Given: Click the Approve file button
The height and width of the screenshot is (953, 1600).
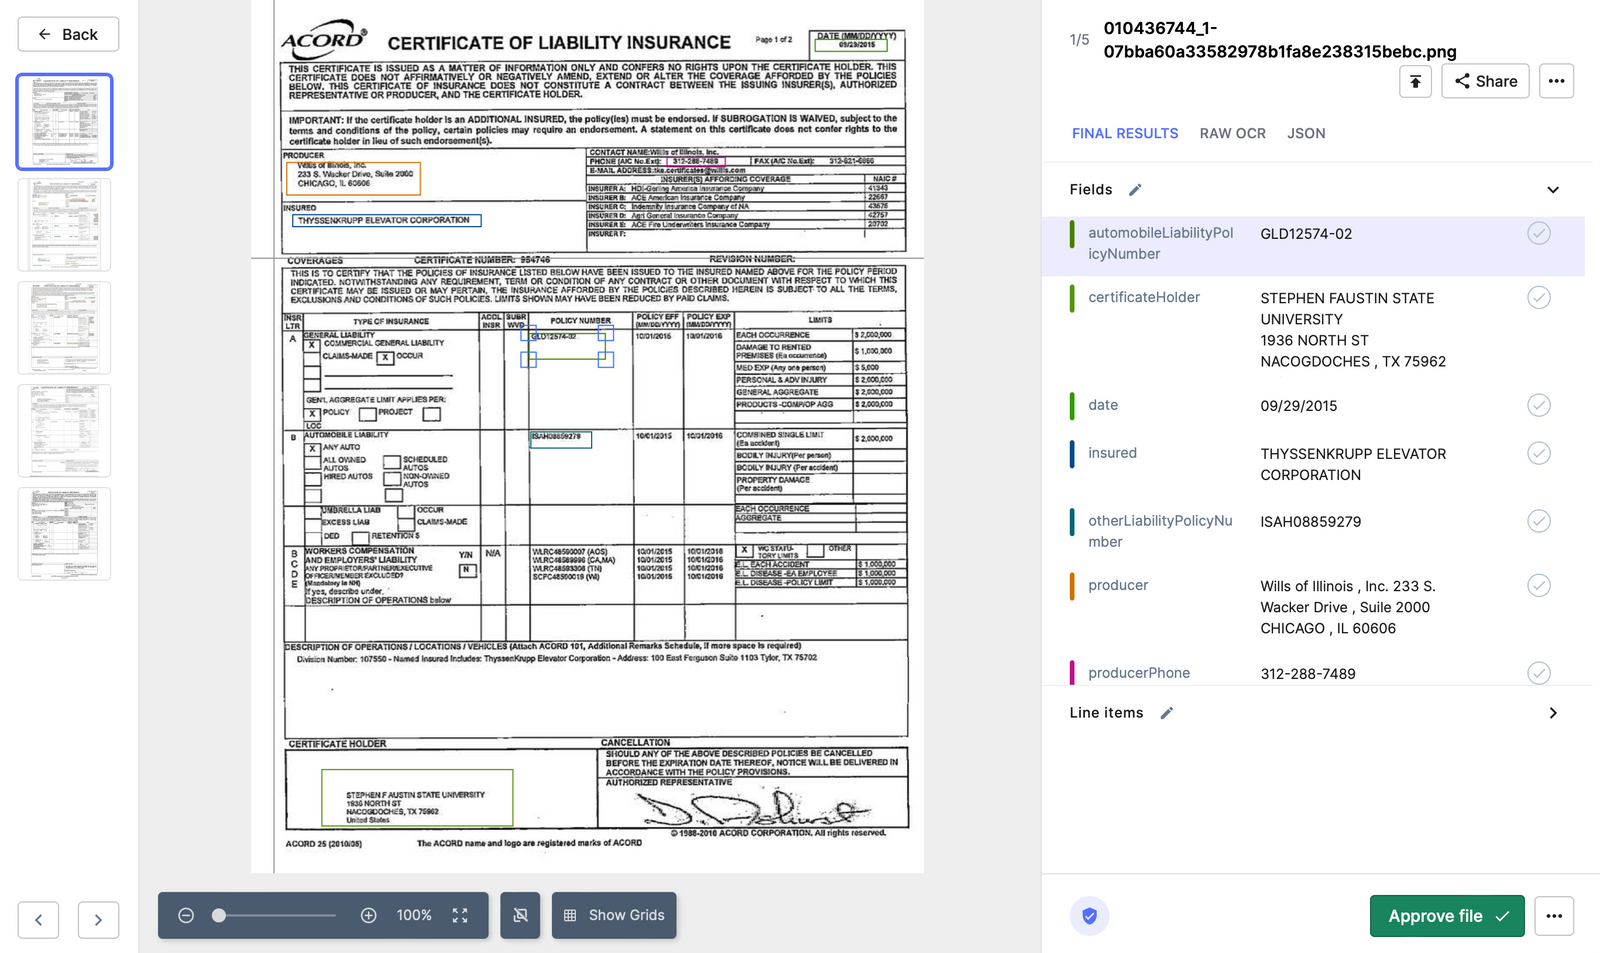Looking at the screenshot, I should pos(1446,916).
